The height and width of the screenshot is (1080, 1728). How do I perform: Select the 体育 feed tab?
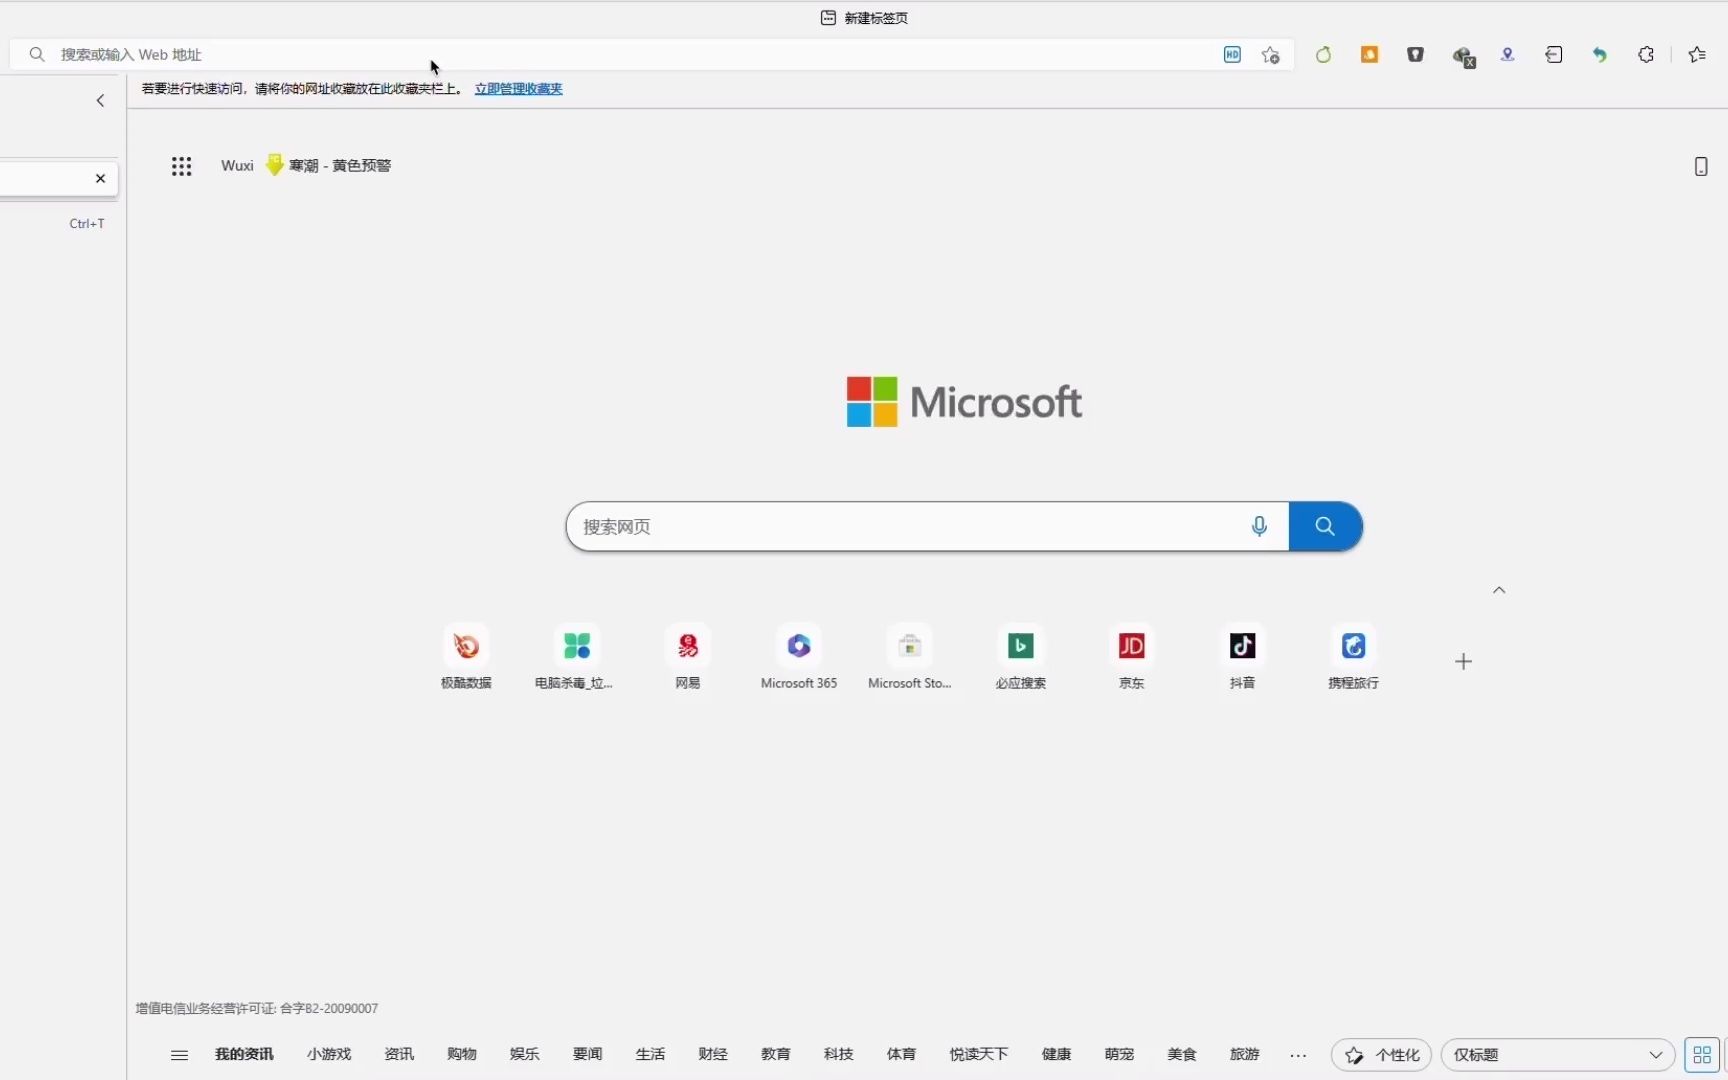click(x=902, y=1054)
